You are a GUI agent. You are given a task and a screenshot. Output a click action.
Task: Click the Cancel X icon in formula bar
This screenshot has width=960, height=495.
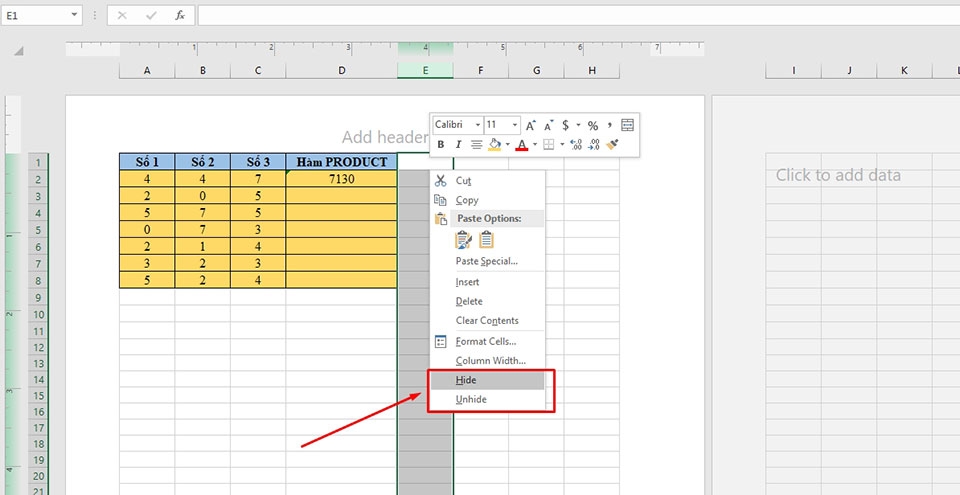click(x=122, y=15)
